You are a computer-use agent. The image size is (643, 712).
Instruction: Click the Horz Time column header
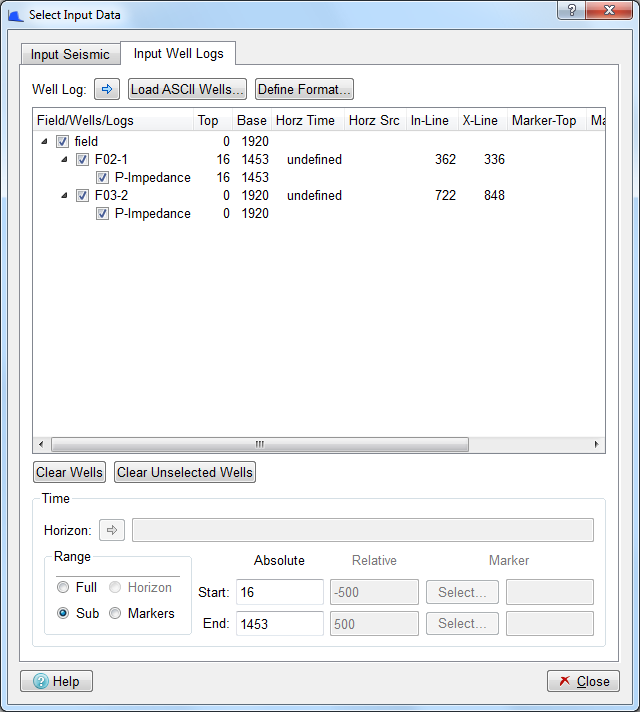click(x=308, y=120)
